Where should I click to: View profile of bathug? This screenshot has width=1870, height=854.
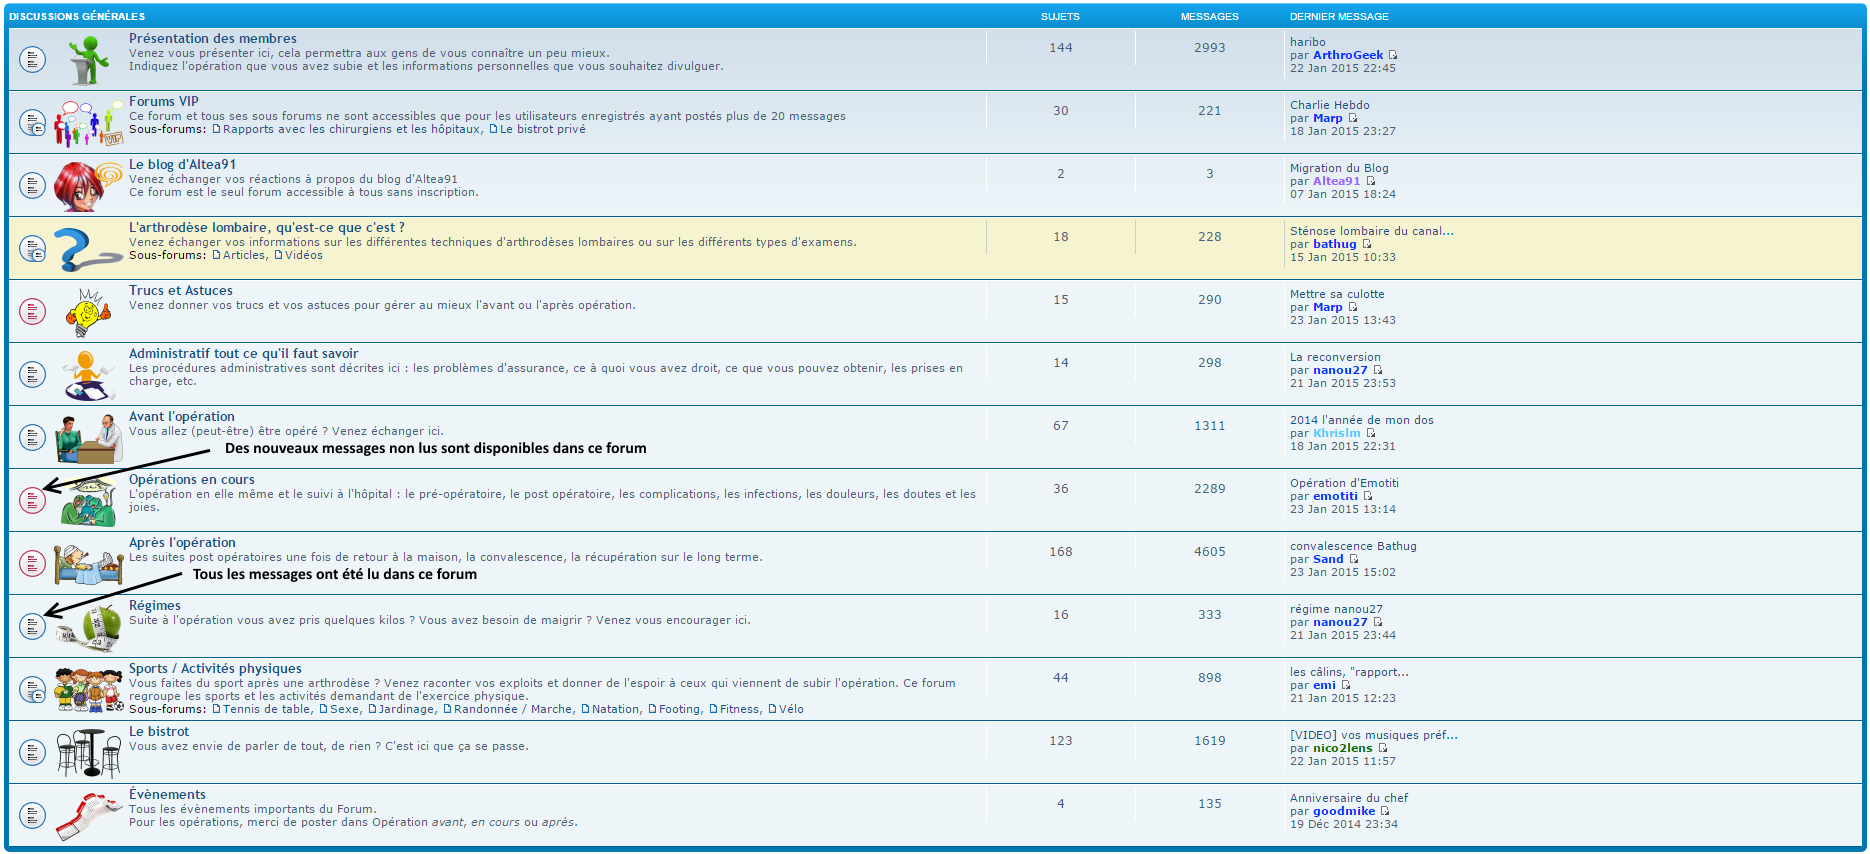click(1335, 244)
